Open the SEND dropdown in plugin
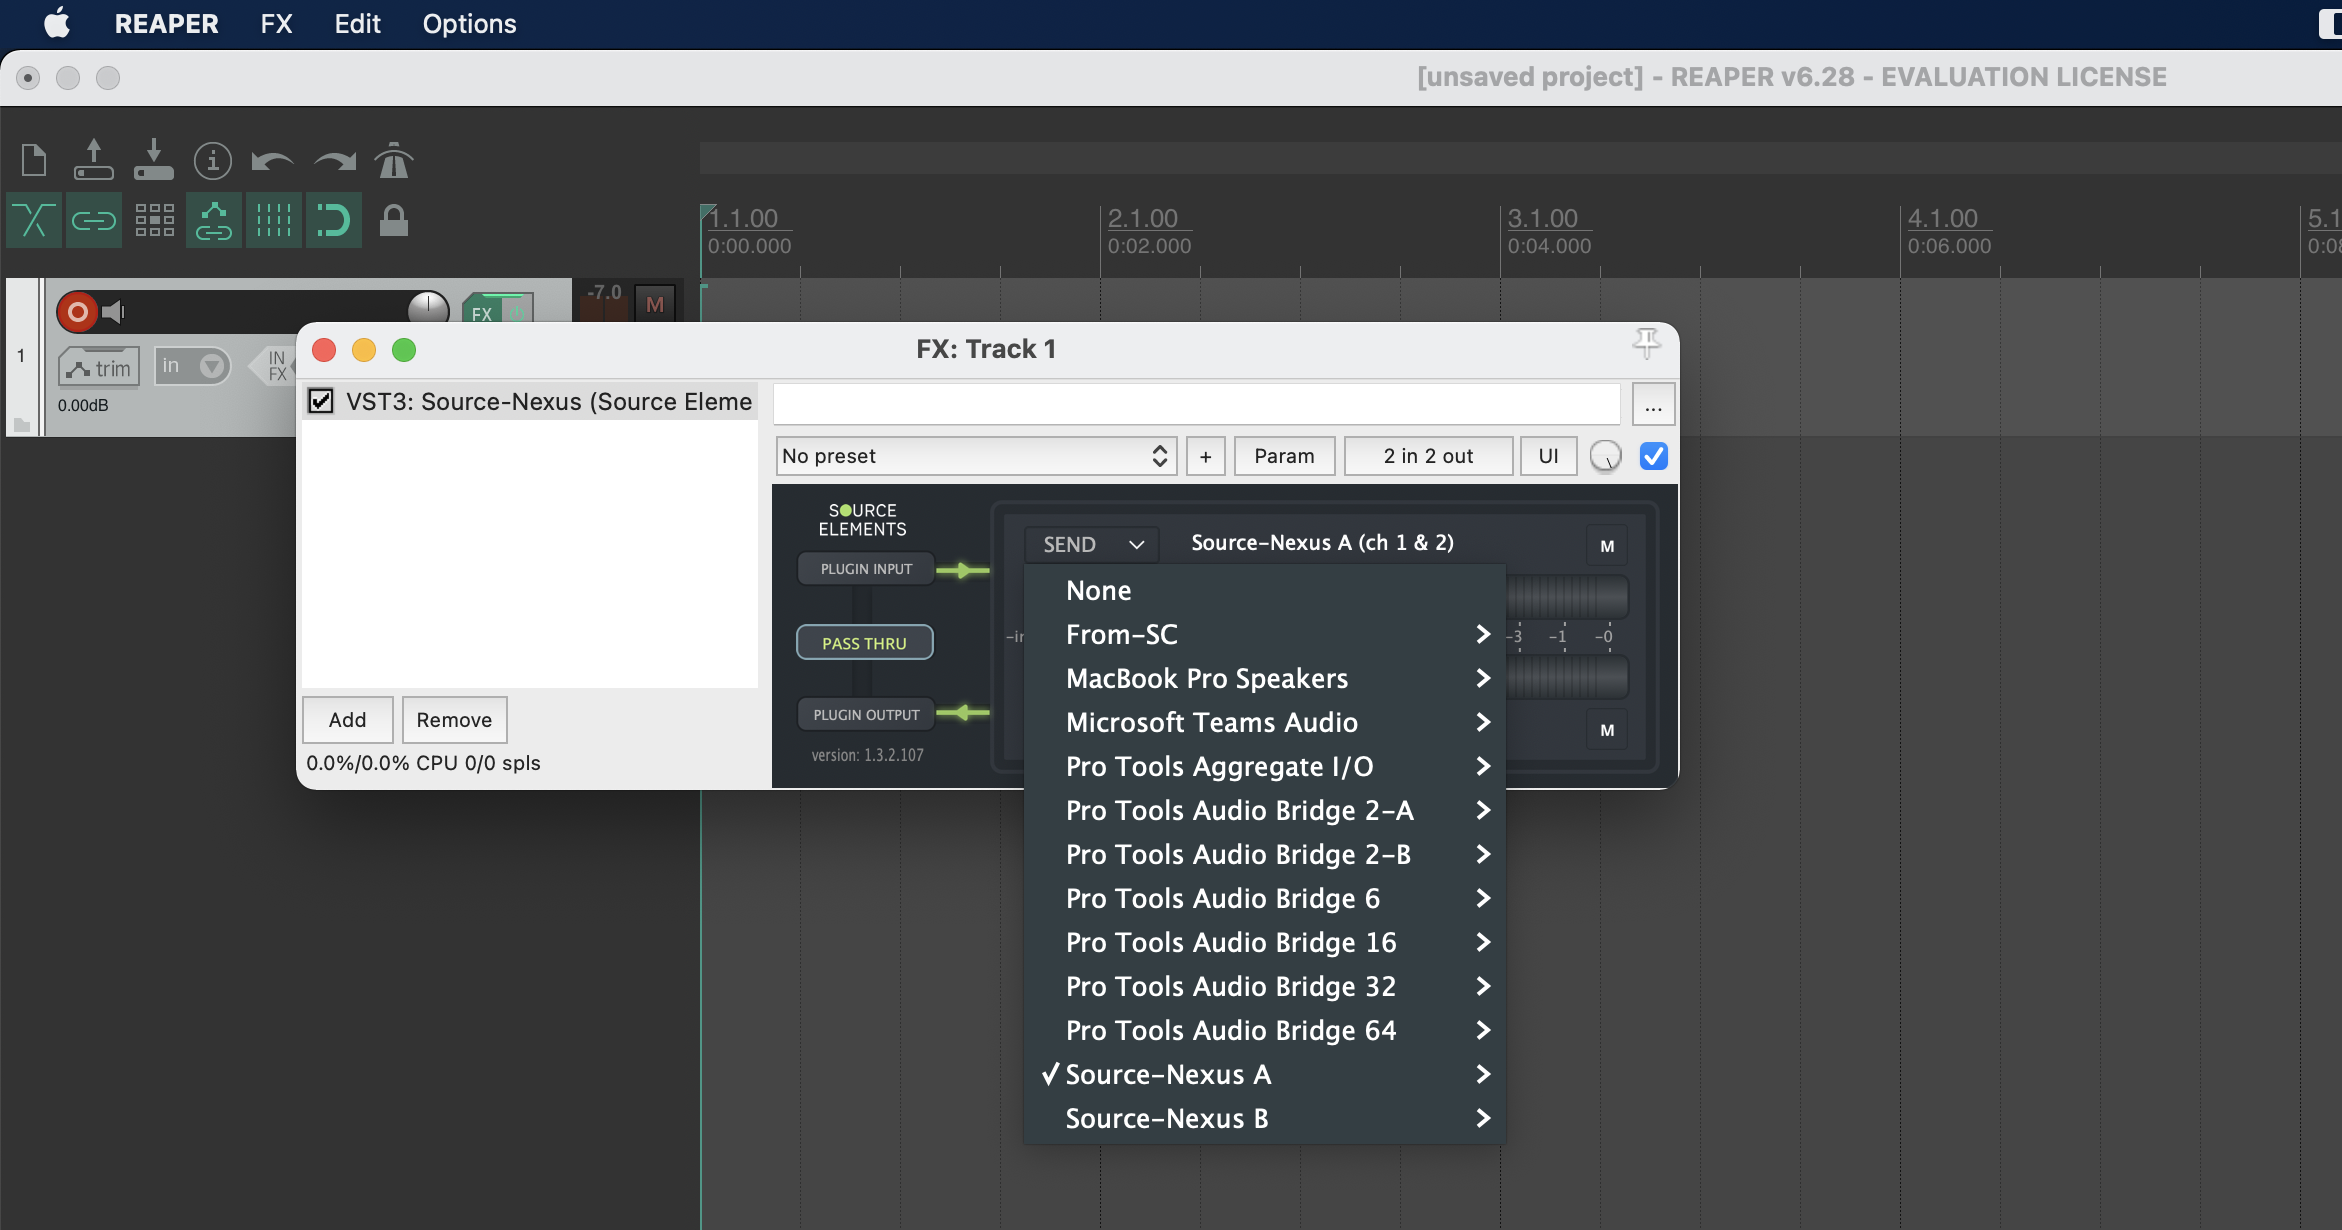The height and width of the screenshot is (1230, 2342). point(1091,544)
